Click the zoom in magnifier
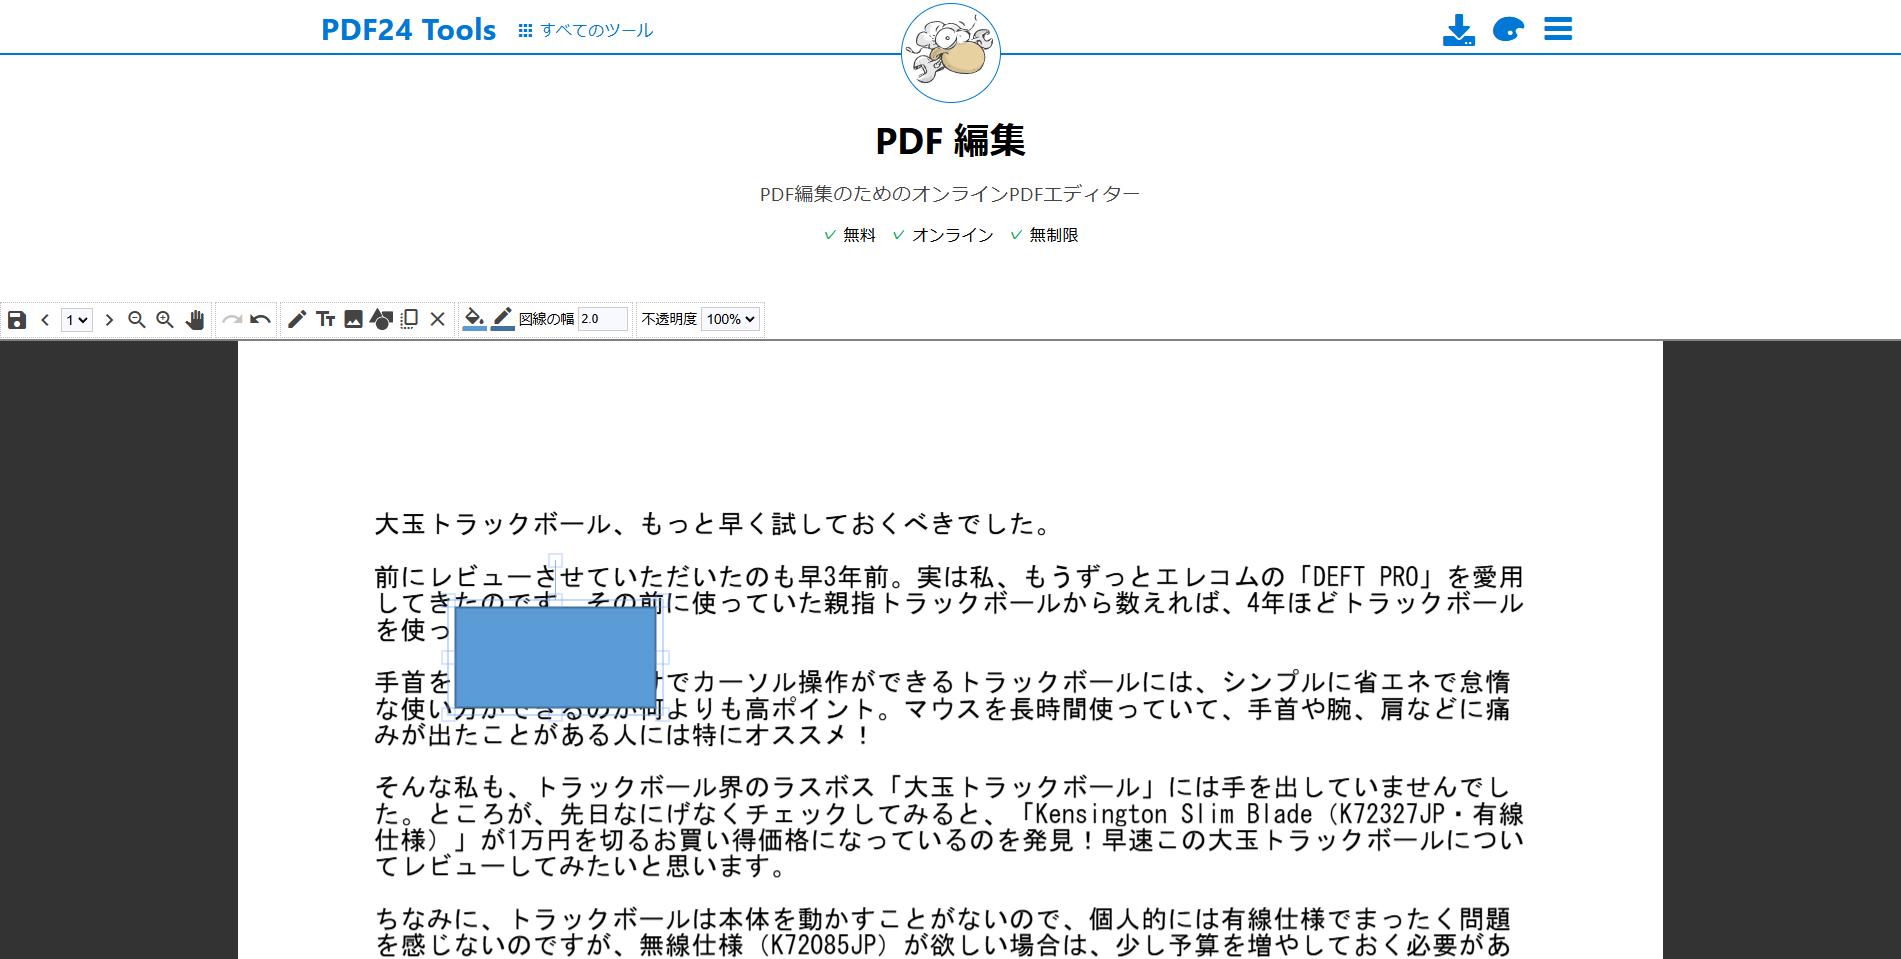 tap(165, 320)
